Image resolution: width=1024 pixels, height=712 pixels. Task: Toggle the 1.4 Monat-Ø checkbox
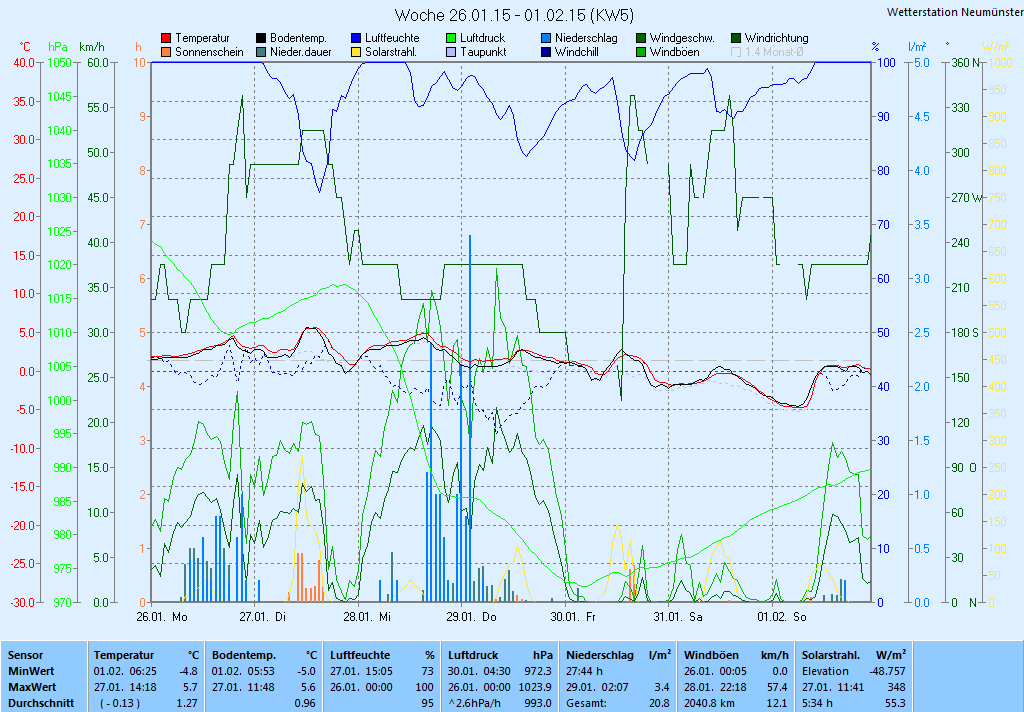coord(736,52)
